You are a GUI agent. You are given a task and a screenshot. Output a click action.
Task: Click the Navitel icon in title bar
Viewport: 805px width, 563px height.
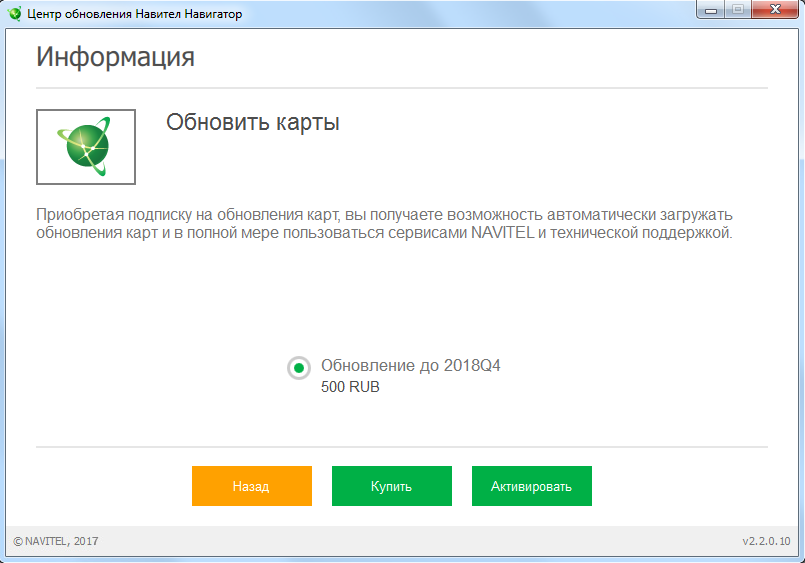tap(15, 13)
